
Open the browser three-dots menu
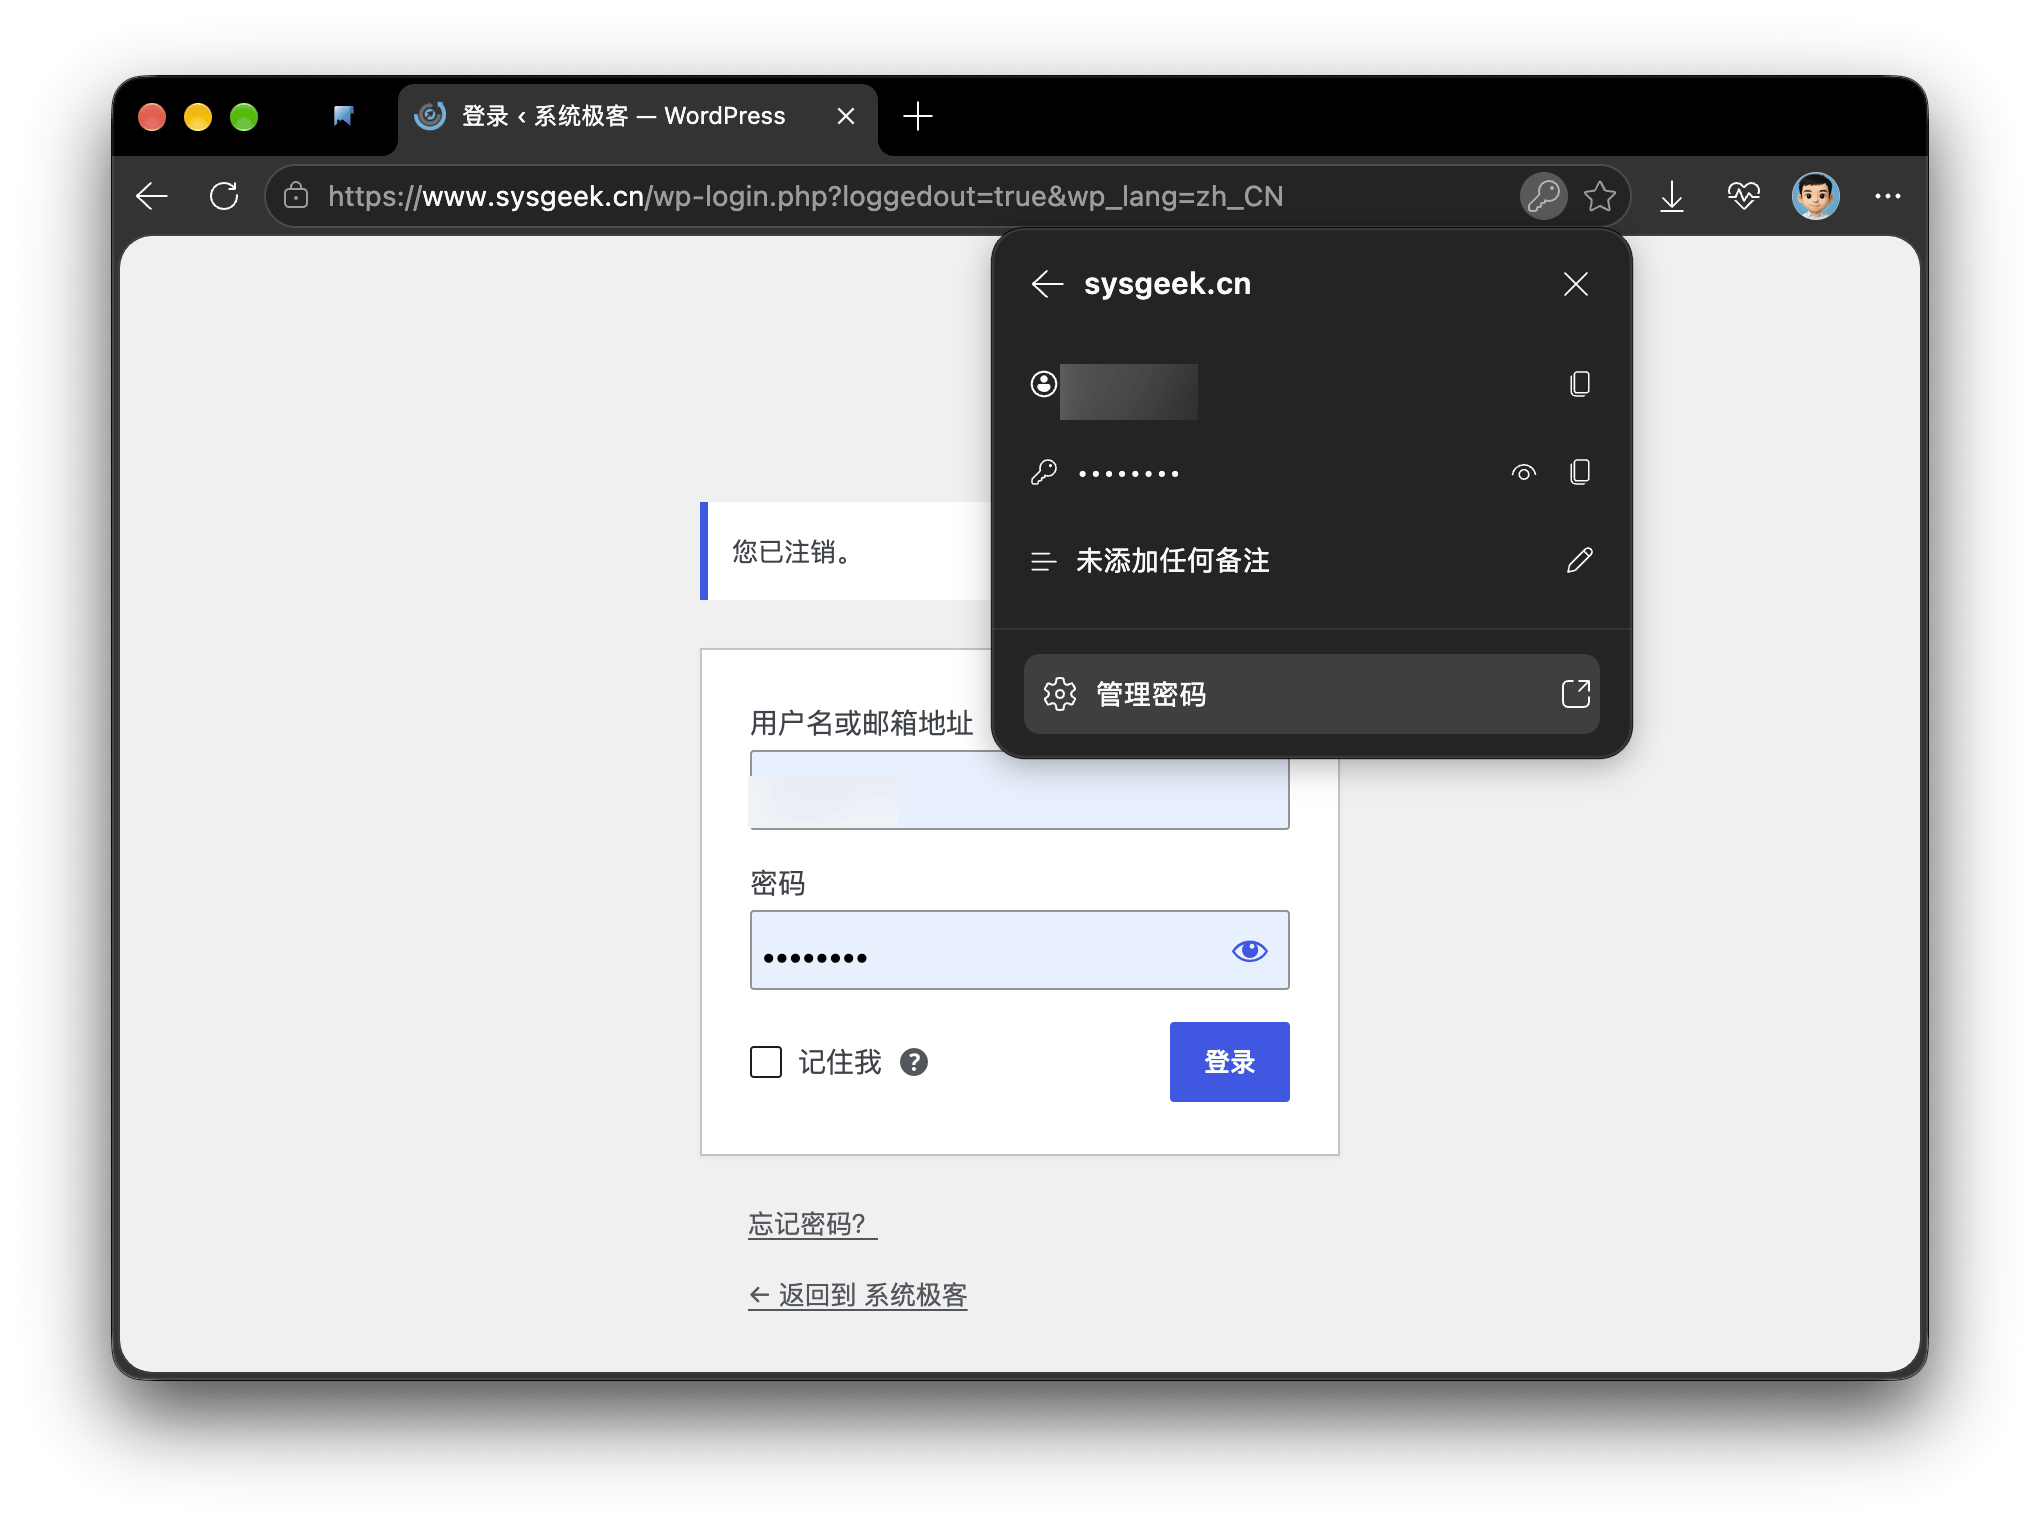tap(1888, 196)
